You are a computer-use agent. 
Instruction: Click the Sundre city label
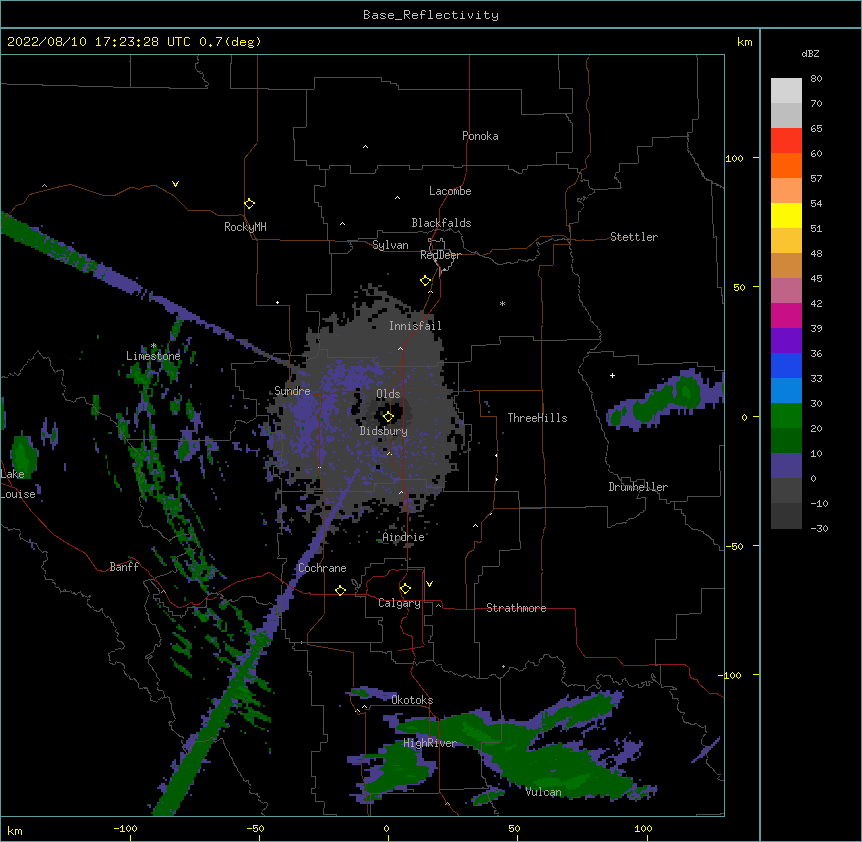(292, 391)
